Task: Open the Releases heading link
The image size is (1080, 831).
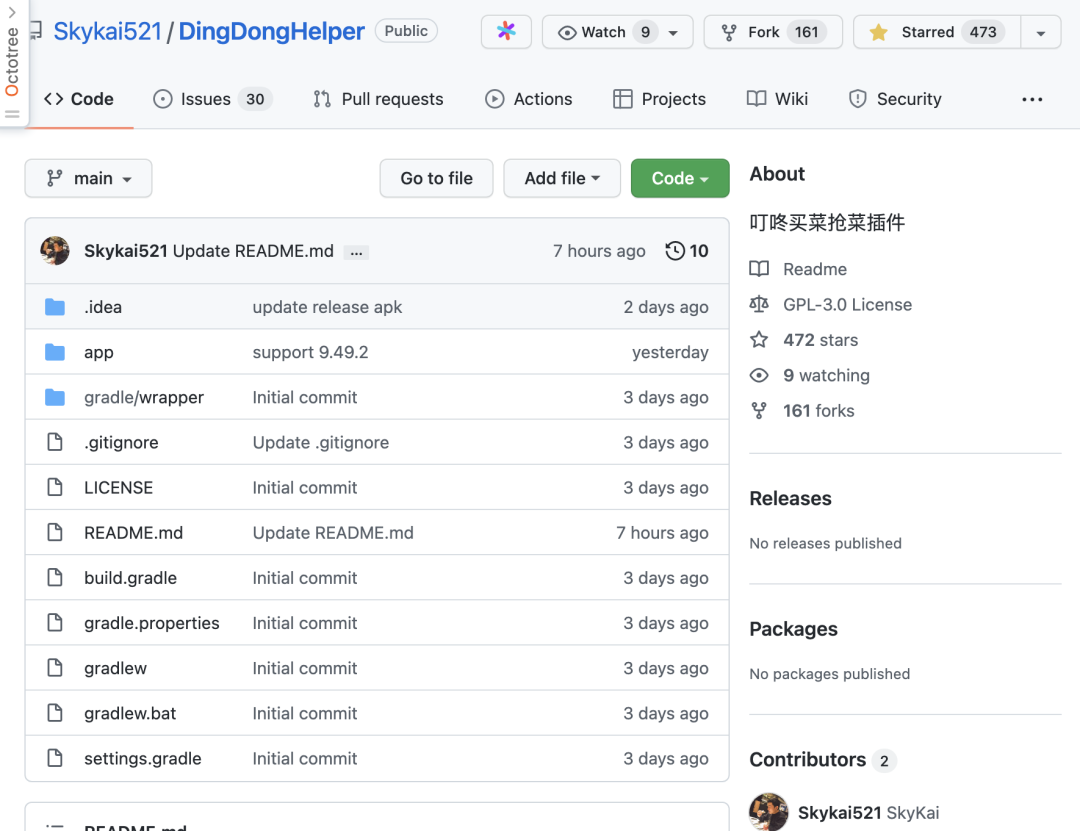Action: (790, 498)
